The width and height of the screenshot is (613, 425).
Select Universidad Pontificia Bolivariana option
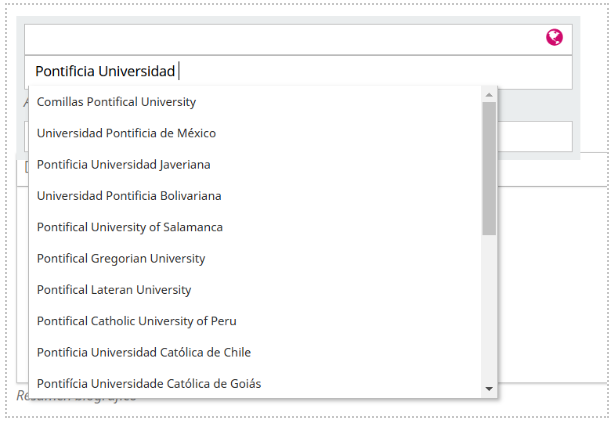click(x=129, y=195)
